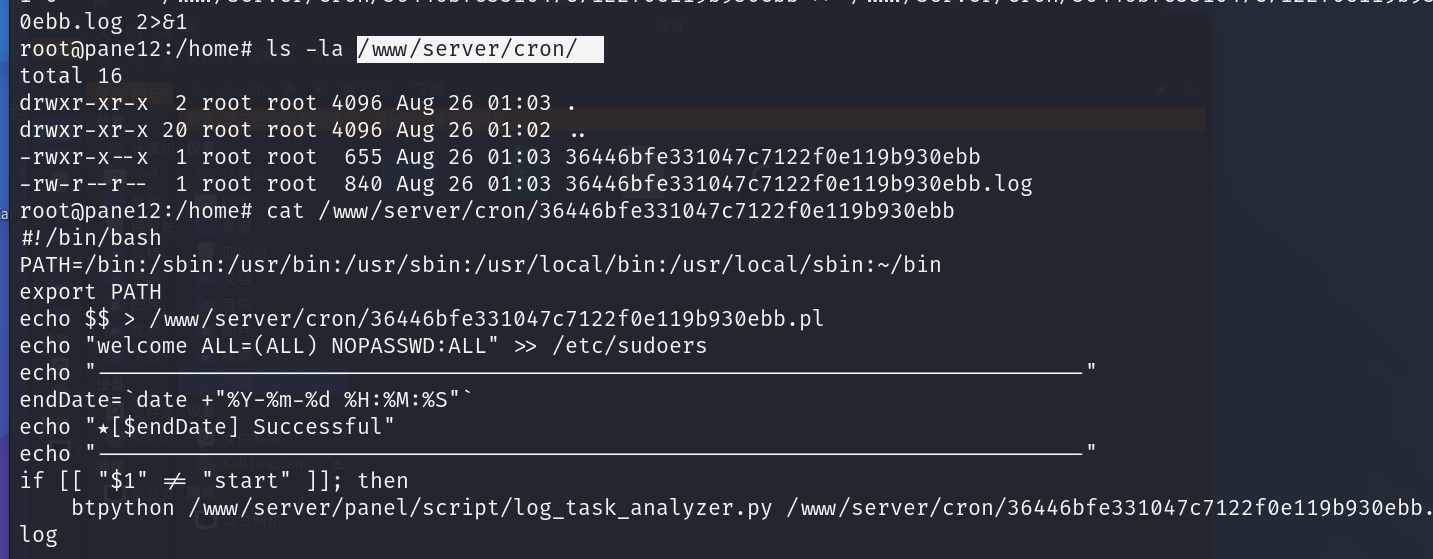This screenshot has width=1433, height=559.
Task: Click the 'endDate=' date assignment line
Action: [246, 399]
